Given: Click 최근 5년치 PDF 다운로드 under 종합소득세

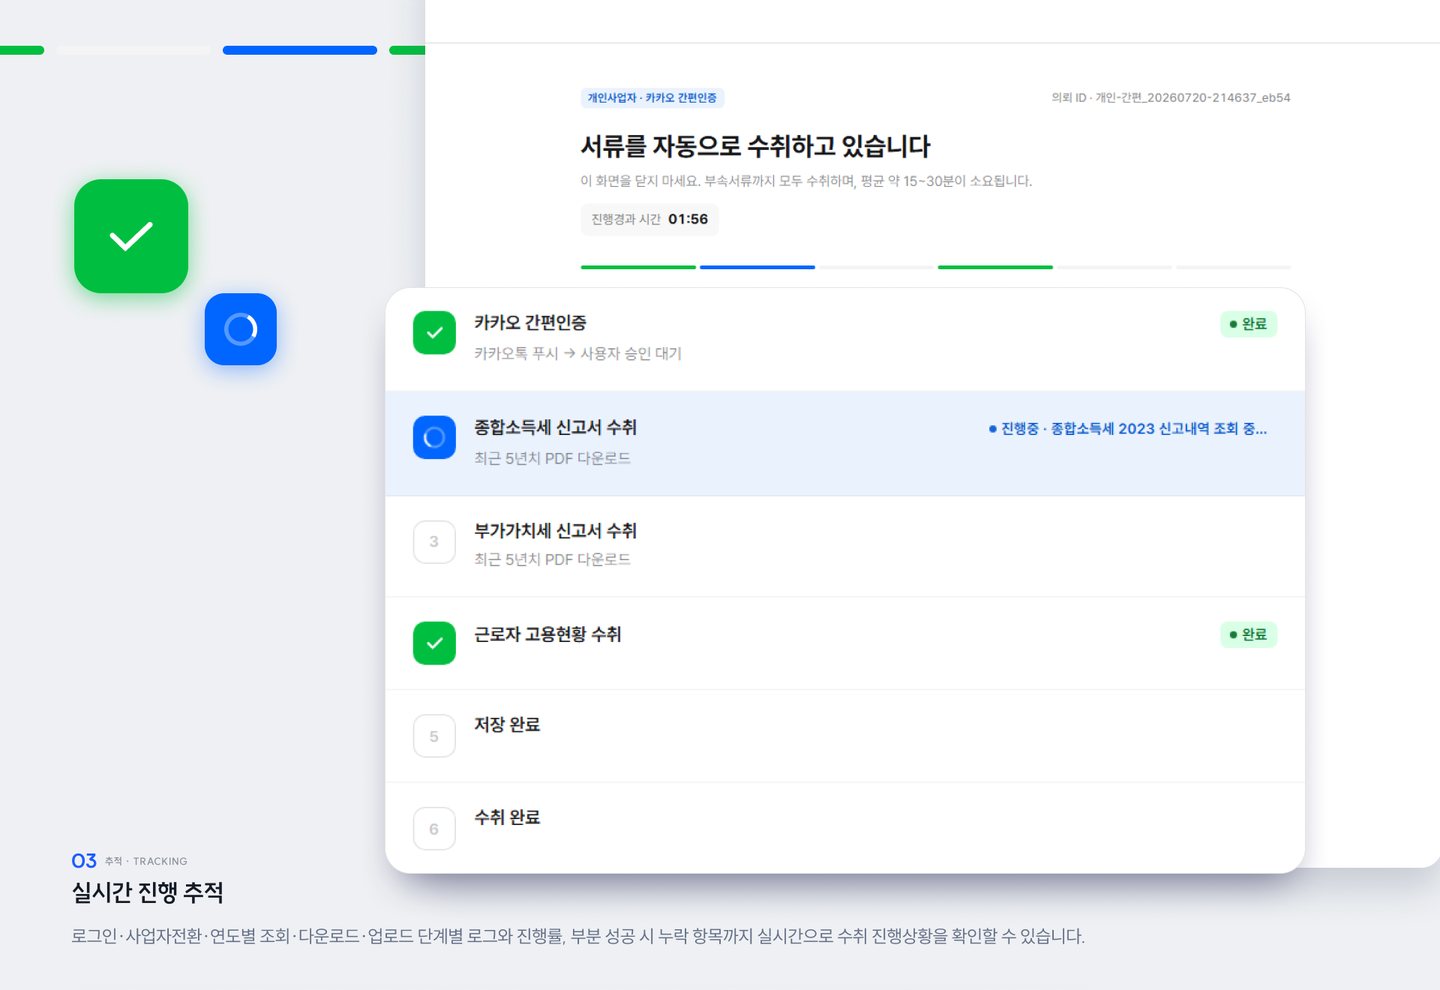Looking at the screenshot, I should pyautogui.click(x=552, y=458).
